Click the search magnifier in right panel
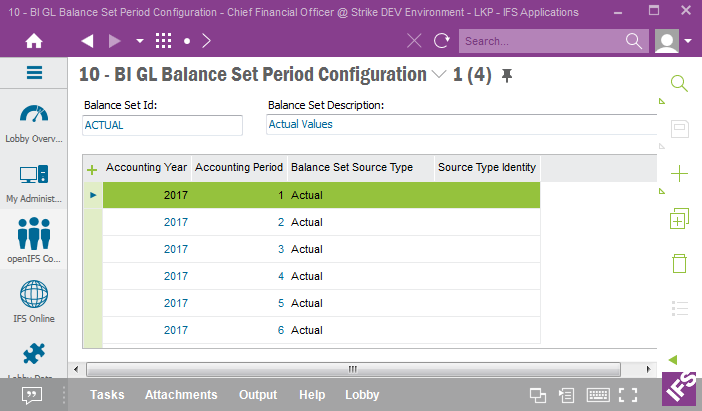Viewport: 702px width, 411px height. 679,83
